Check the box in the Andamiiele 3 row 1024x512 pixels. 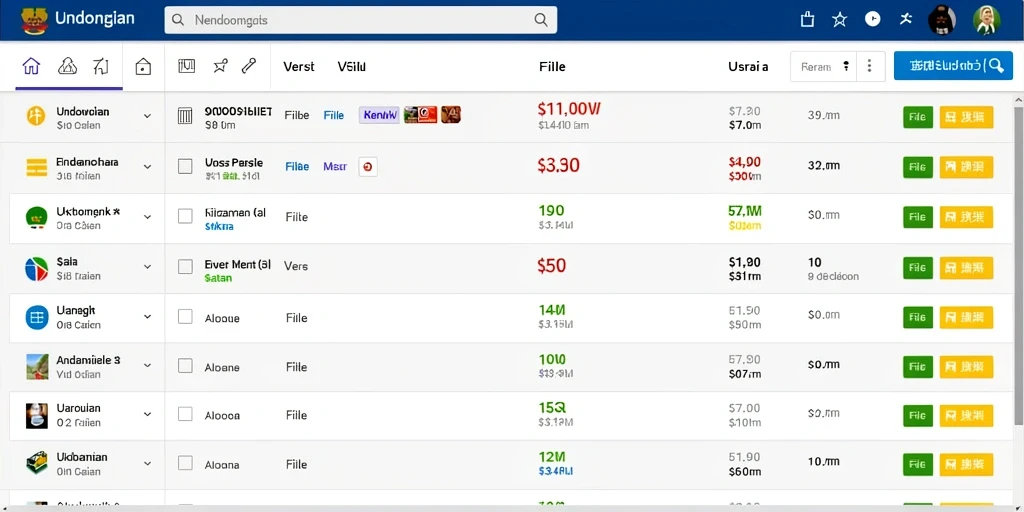(x=185, y=366)
